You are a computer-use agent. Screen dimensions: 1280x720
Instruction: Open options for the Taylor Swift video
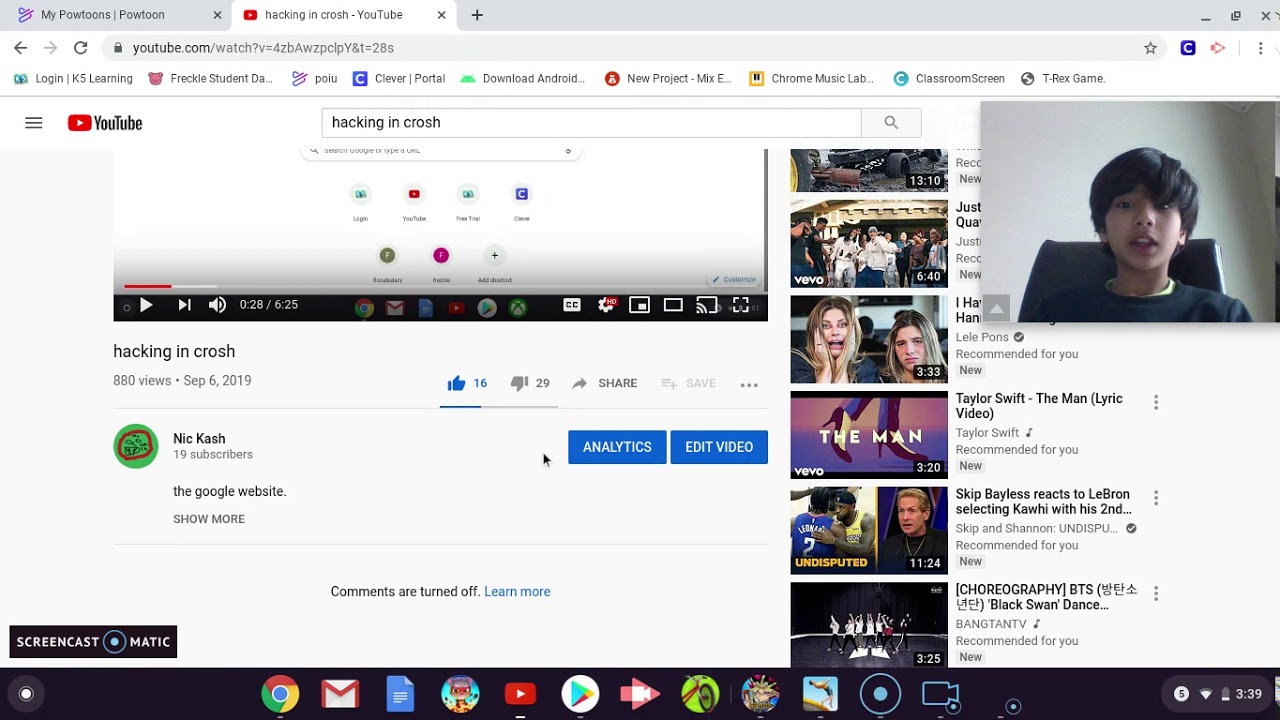[x=1156, y=402]
